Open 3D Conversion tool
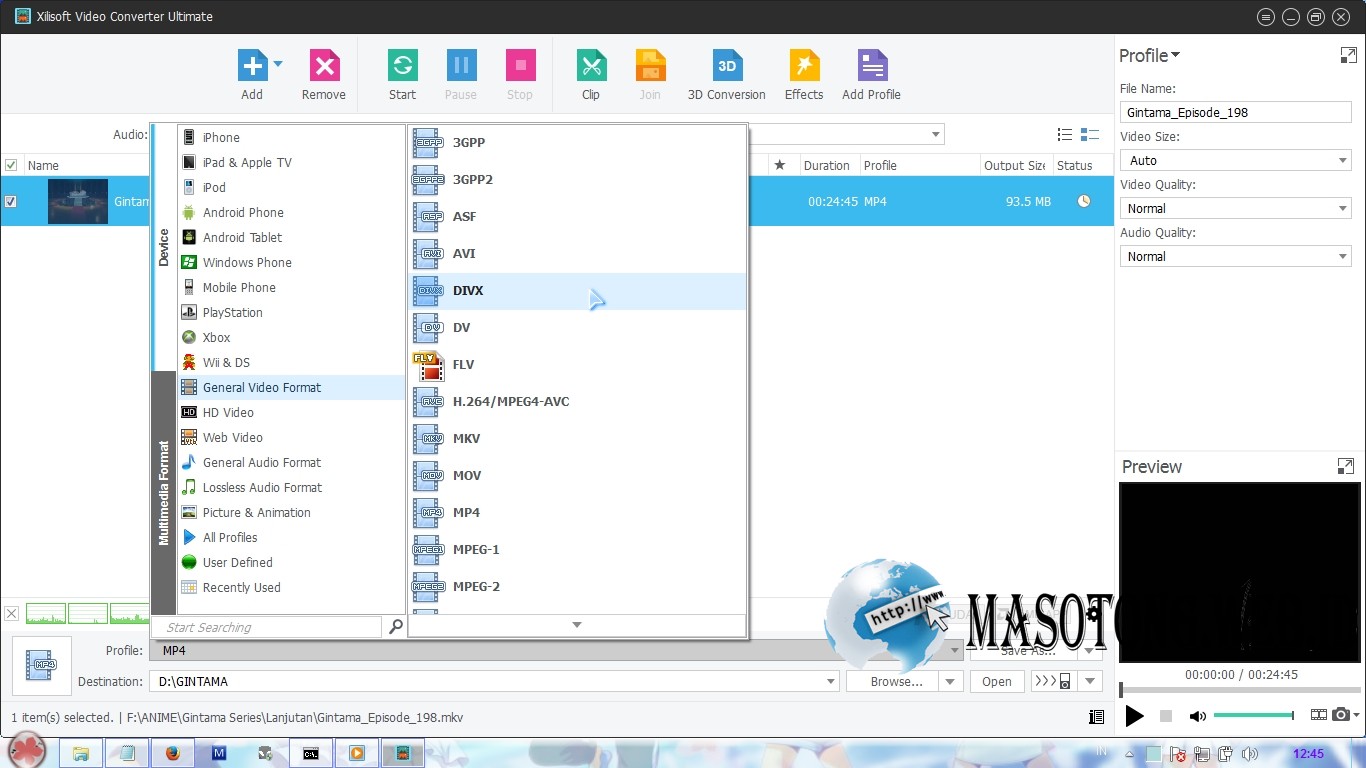This screenshot has width=1366, height=768. pyautogui.click(x=727, y=66)
